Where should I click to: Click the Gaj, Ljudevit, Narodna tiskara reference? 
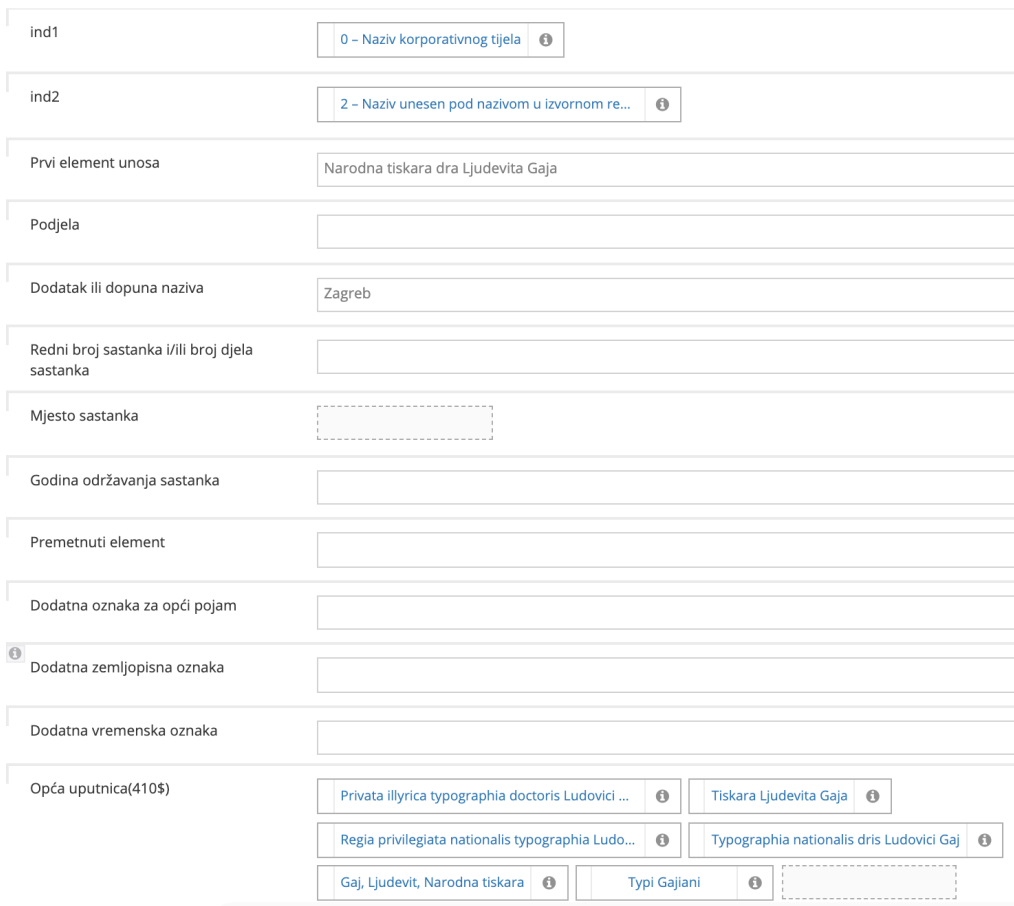[x=430, y=882]
